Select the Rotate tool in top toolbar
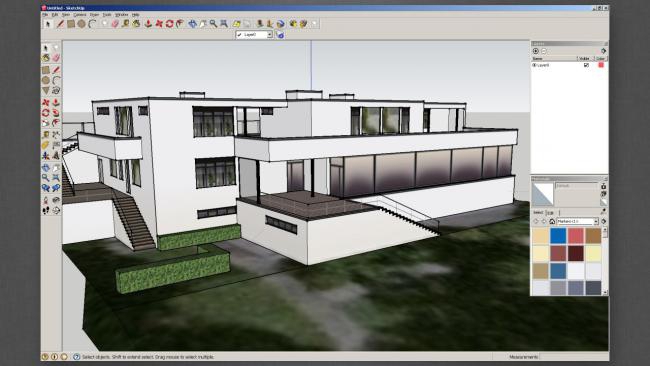This screenshot has height=366, width=650. click(169, 24)
